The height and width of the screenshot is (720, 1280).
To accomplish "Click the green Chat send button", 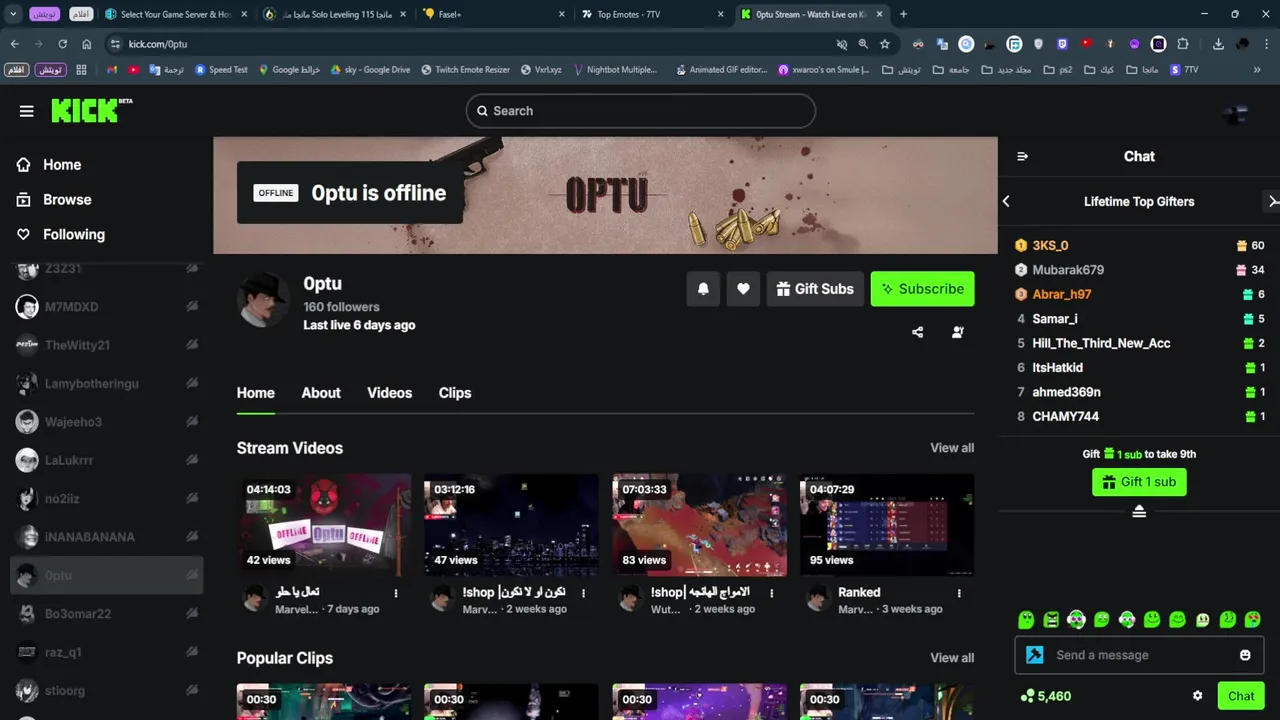I will pyautogui.click(x=1241, y=696).
